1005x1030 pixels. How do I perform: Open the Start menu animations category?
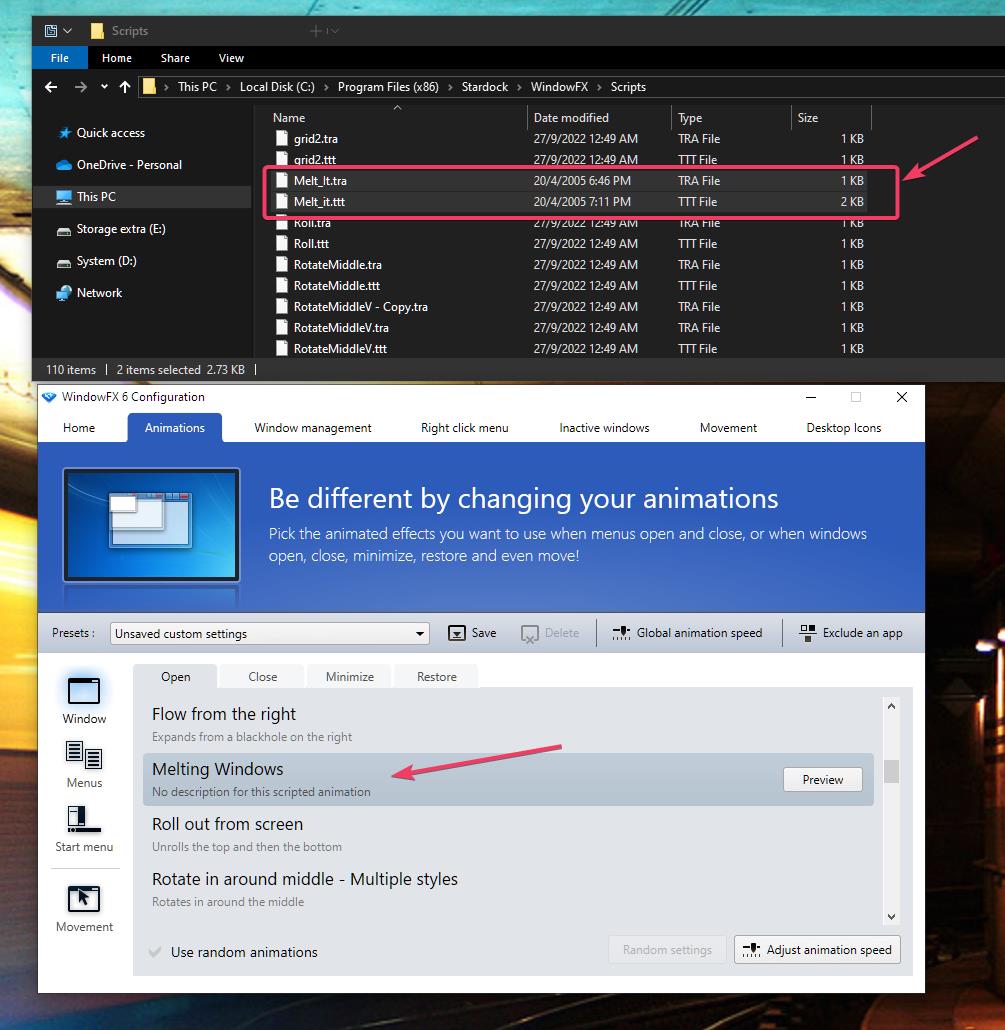[x=84, y=819]
